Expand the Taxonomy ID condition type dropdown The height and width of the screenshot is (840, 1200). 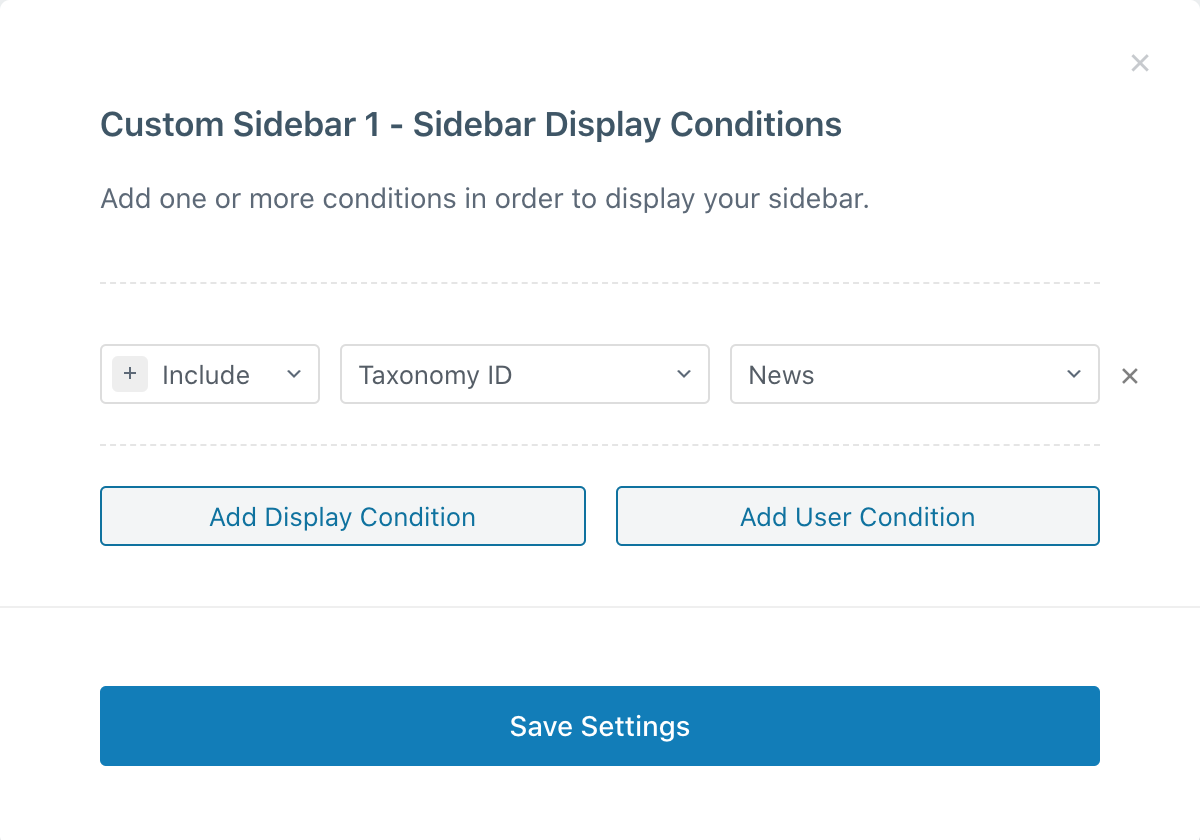(524, 375)
